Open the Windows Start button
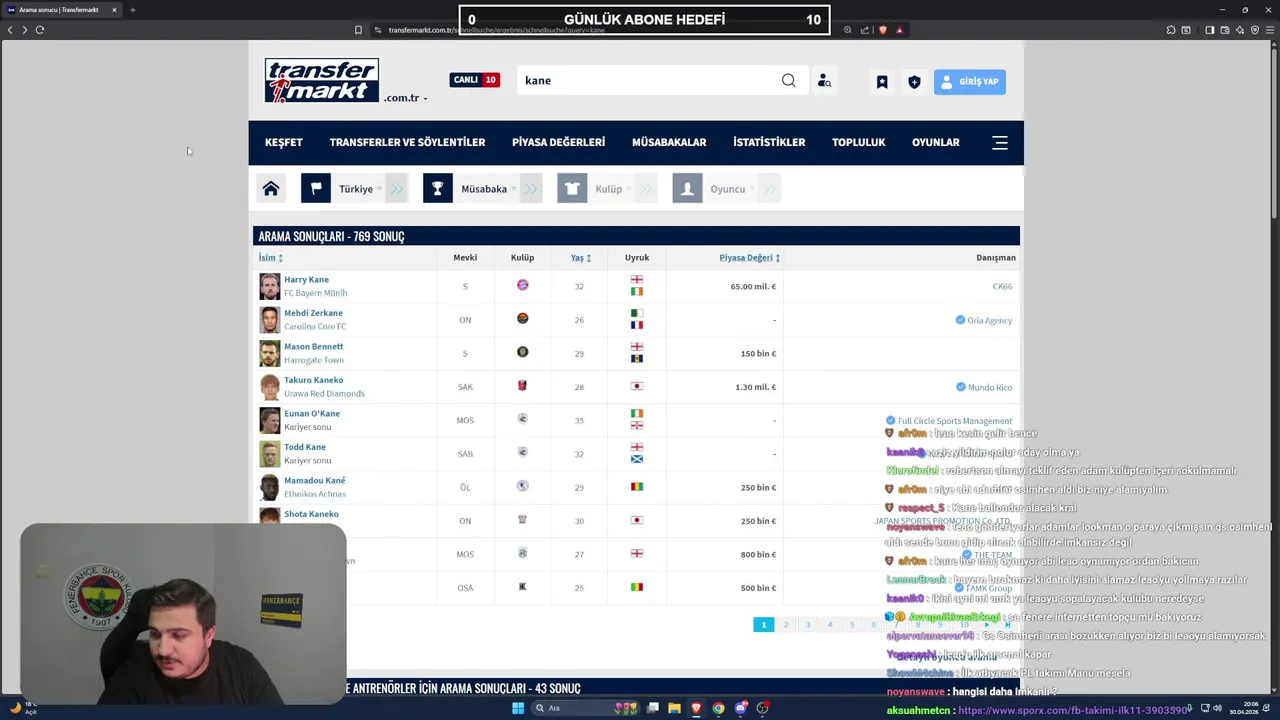This screenshot has height=720, width=1280. click(518, 708)
